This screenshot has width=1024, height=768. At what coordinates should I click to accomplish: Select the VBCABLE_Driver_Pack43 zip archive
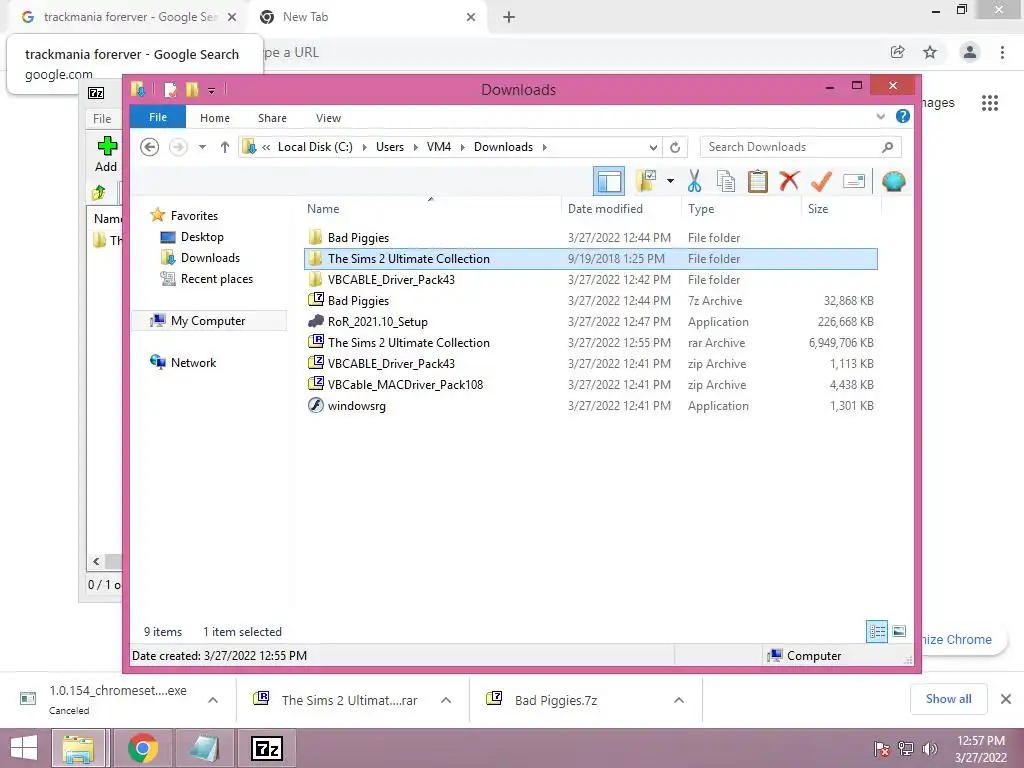click(x=591, y=363)
